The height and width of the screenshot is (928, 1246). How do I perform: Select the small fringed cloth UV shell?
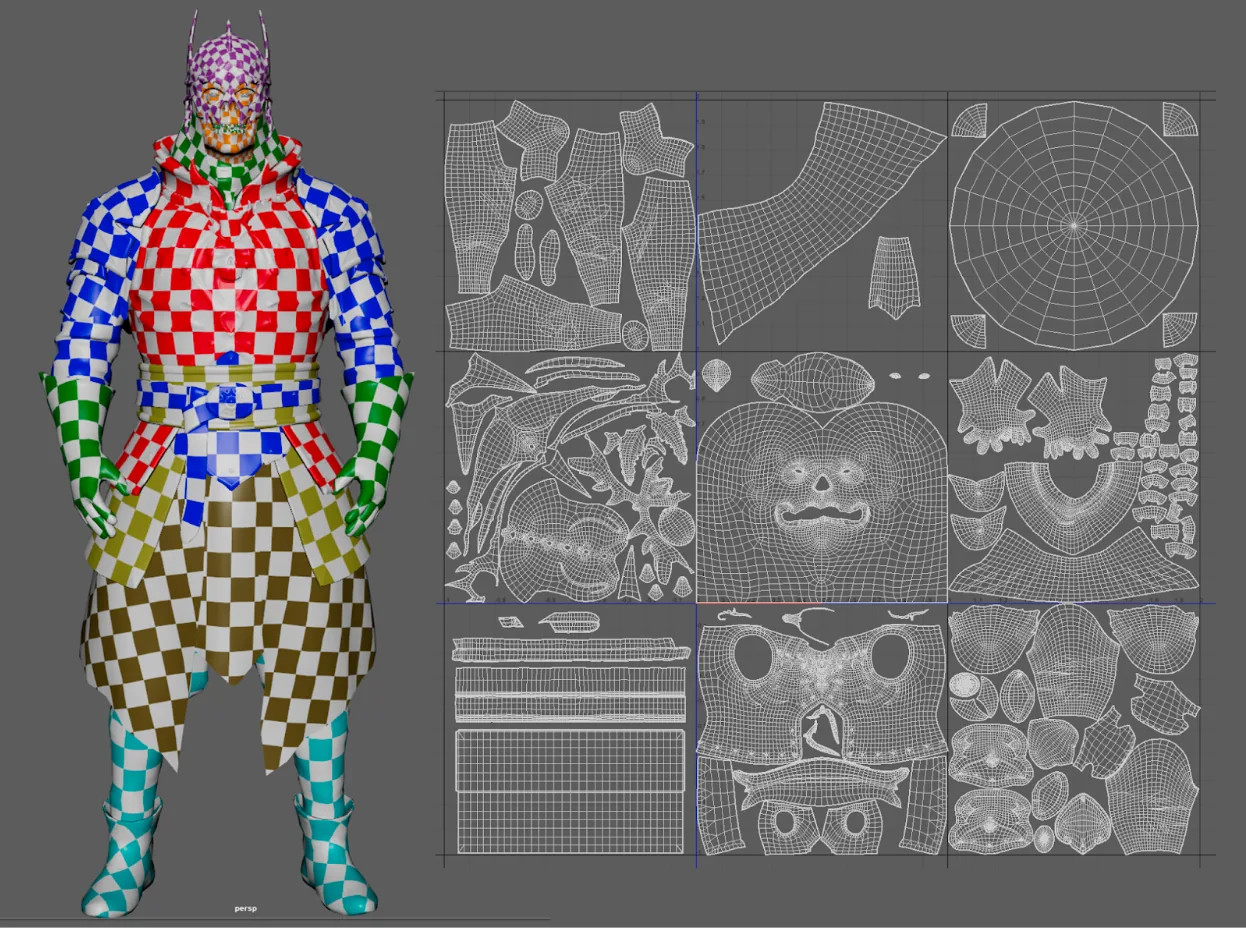point(896,271)
